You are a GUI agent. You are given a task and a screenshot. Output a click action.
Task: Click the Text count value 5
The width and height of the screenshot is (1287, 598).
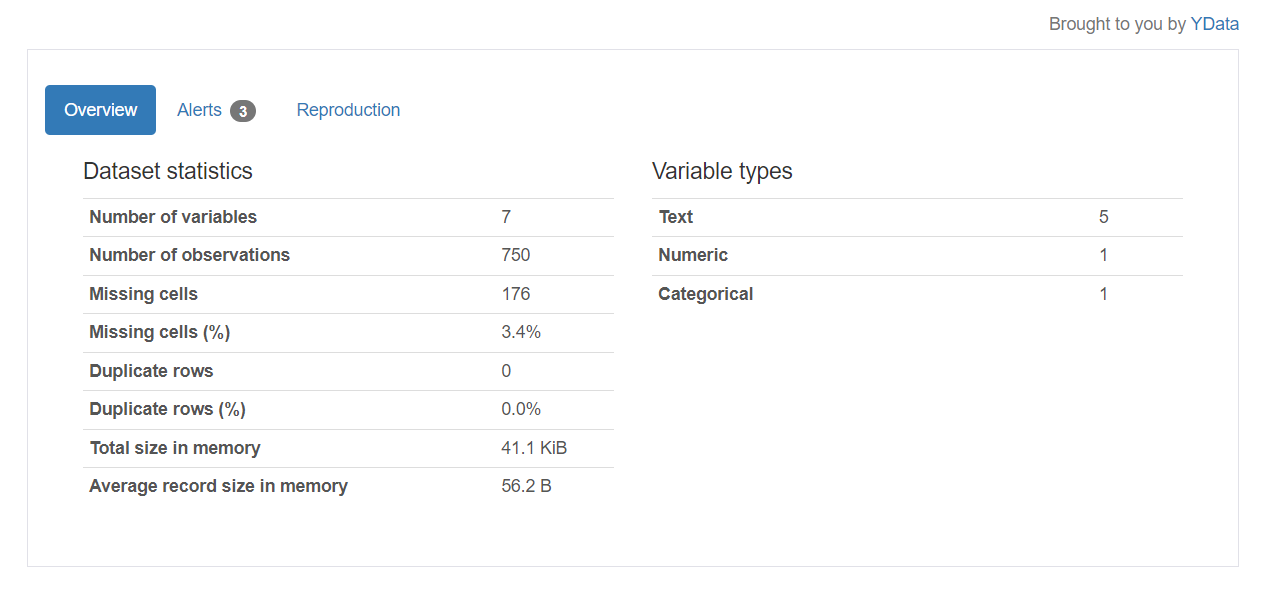point(1104,217)
